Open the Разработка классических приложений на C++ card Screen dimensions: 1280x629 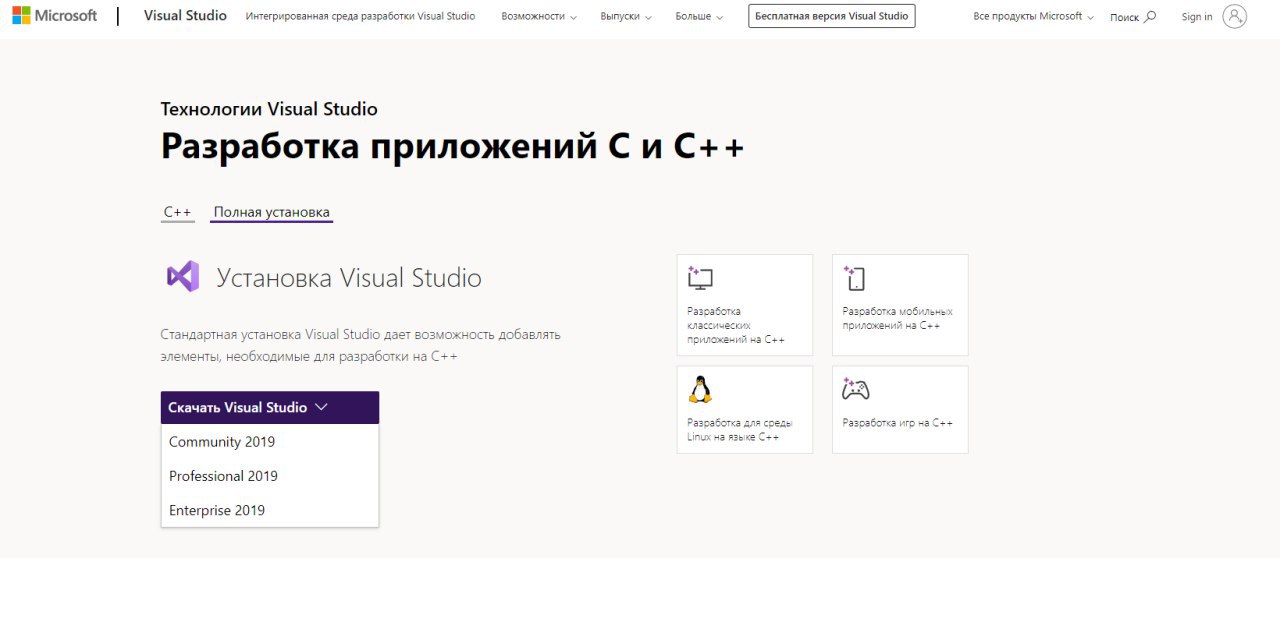click(x=745, y=305)
